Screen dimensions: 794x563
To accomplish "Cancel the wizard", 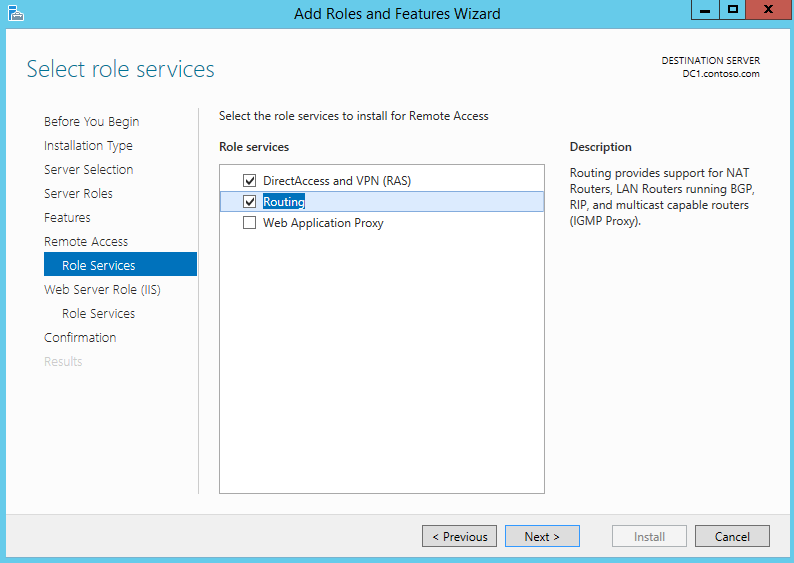I will pos(732,536).
